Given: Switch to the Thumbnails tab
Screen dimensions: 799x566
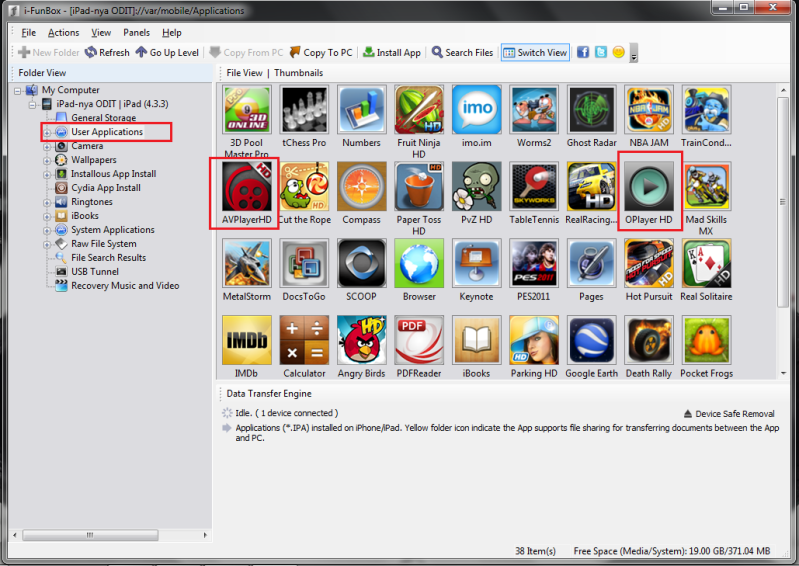Looking at the screenshot, I should [299, 73].
